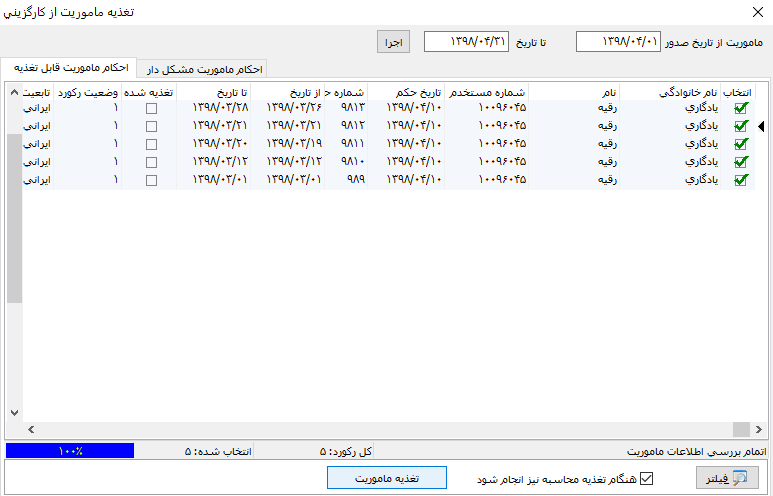Select احکام ماموریت قابل تغذیه tab
The width and height of the screenshot is (773, 496).
[x=70, y=68]
